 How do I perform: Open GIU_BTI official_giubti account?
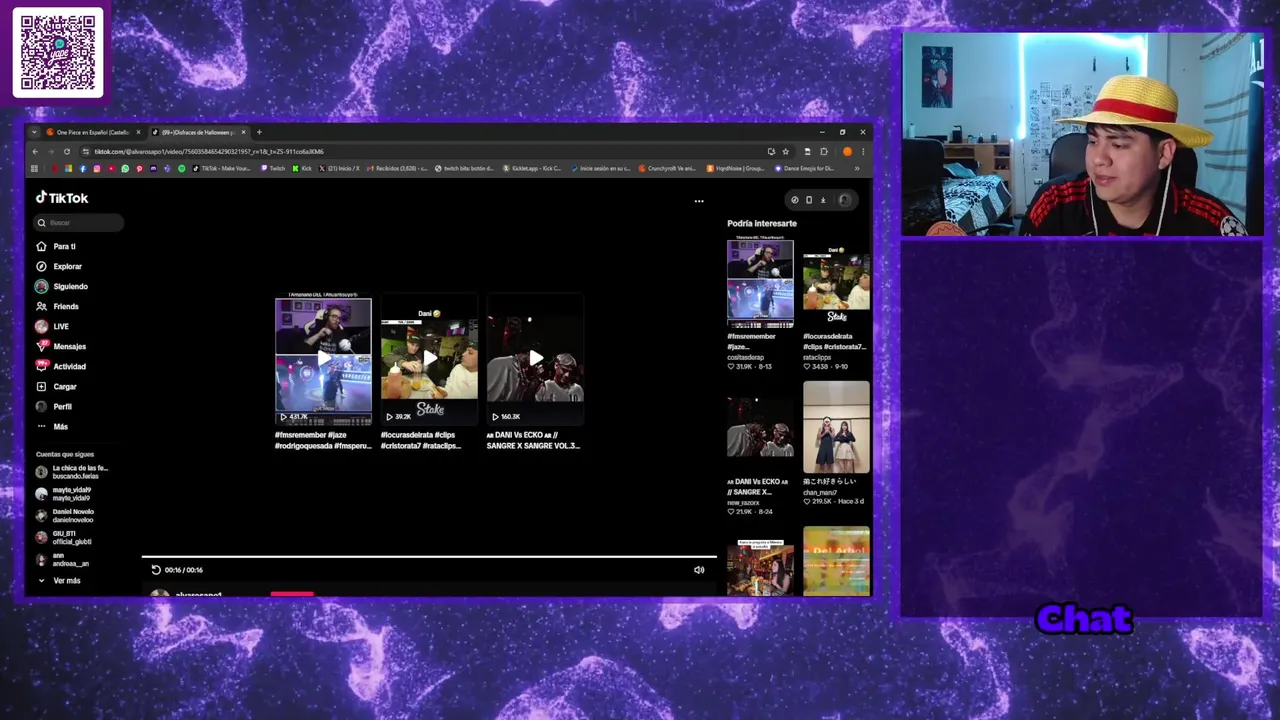[x=64, y=537]
